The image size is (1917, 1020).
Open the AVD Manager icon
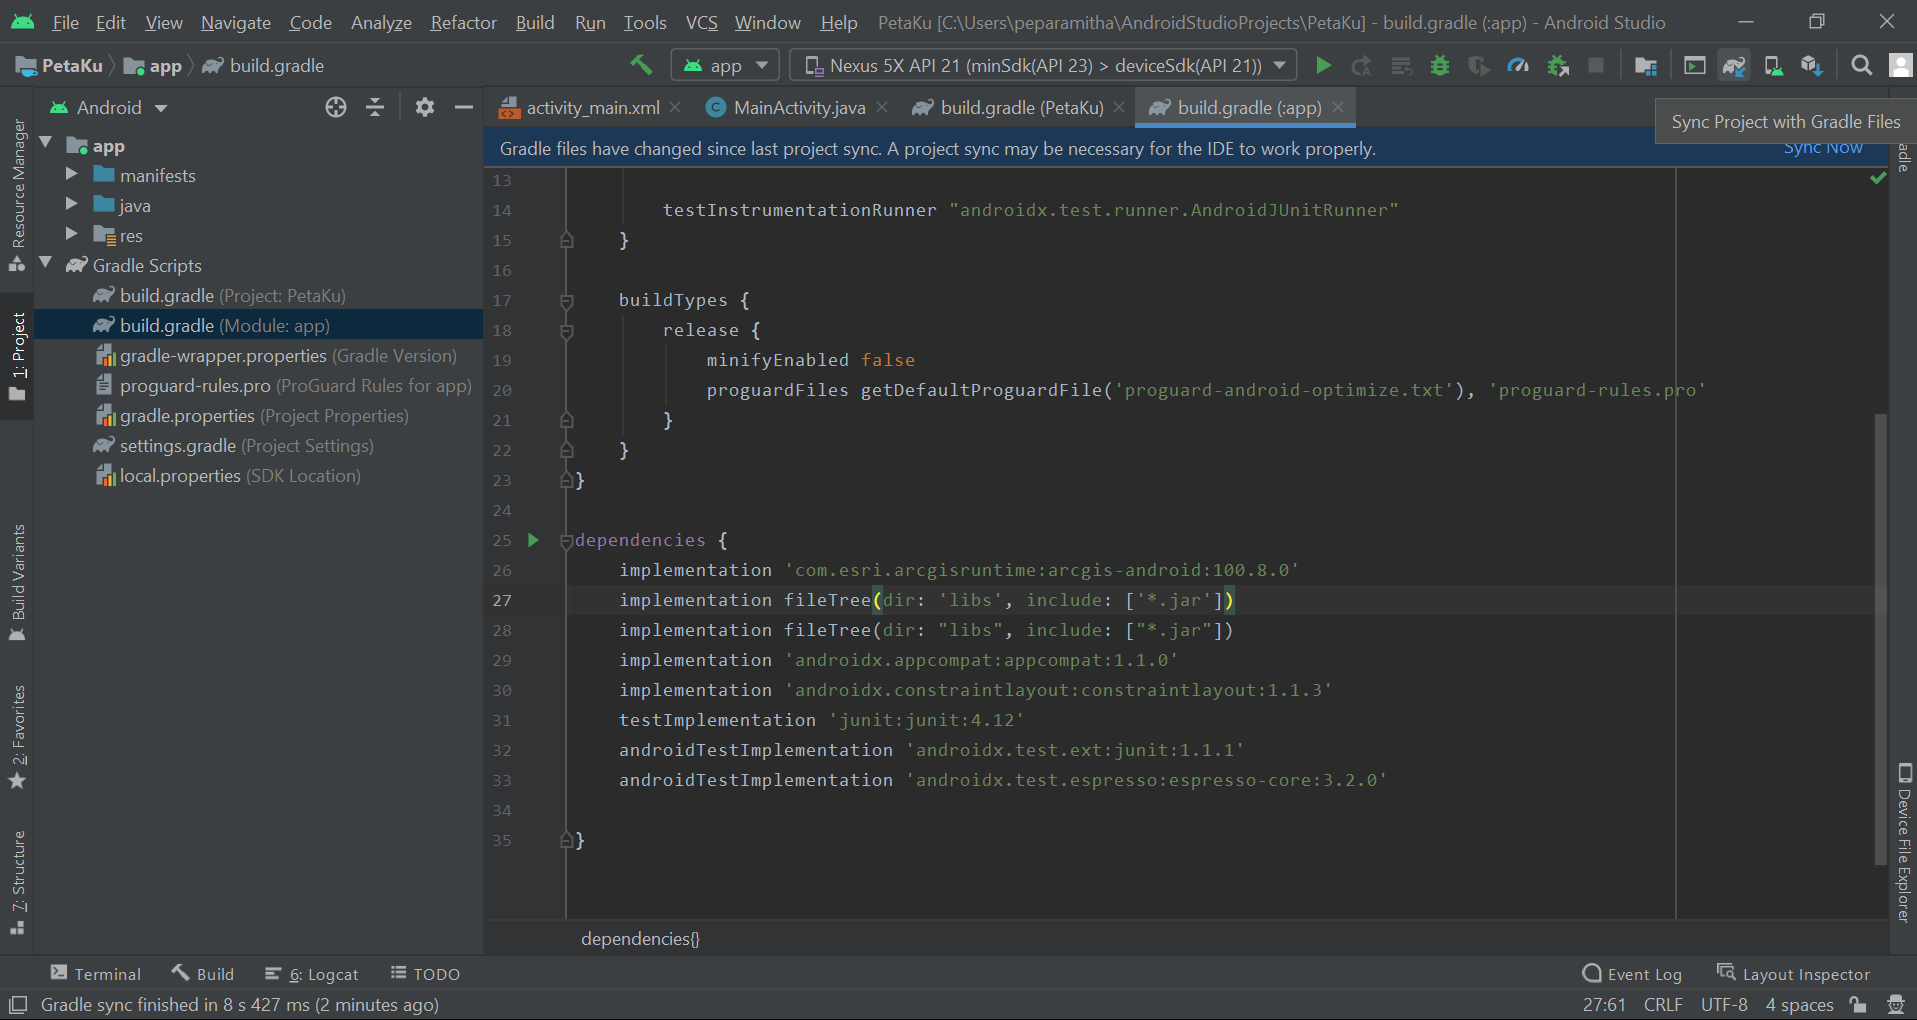pos(1773,65)
